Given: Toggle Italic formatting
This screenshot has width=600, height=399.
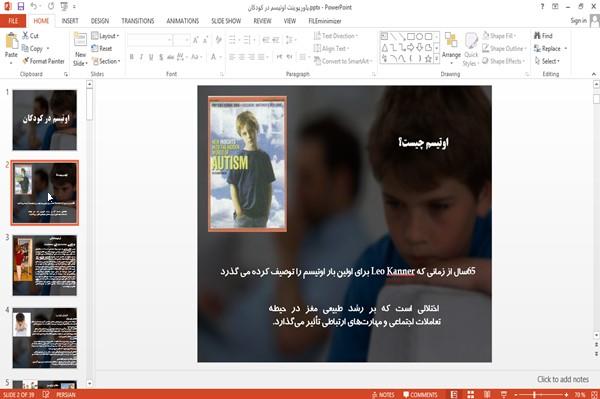Looking at the screenshot, I should click(x=141, y=57).
